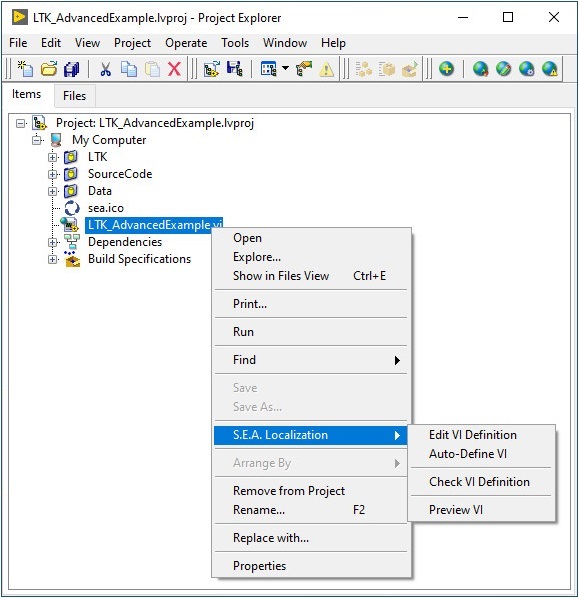Click the Paste clipboard toolbar icon
This screenshot has width=579, height=598.
coord(152,69)
